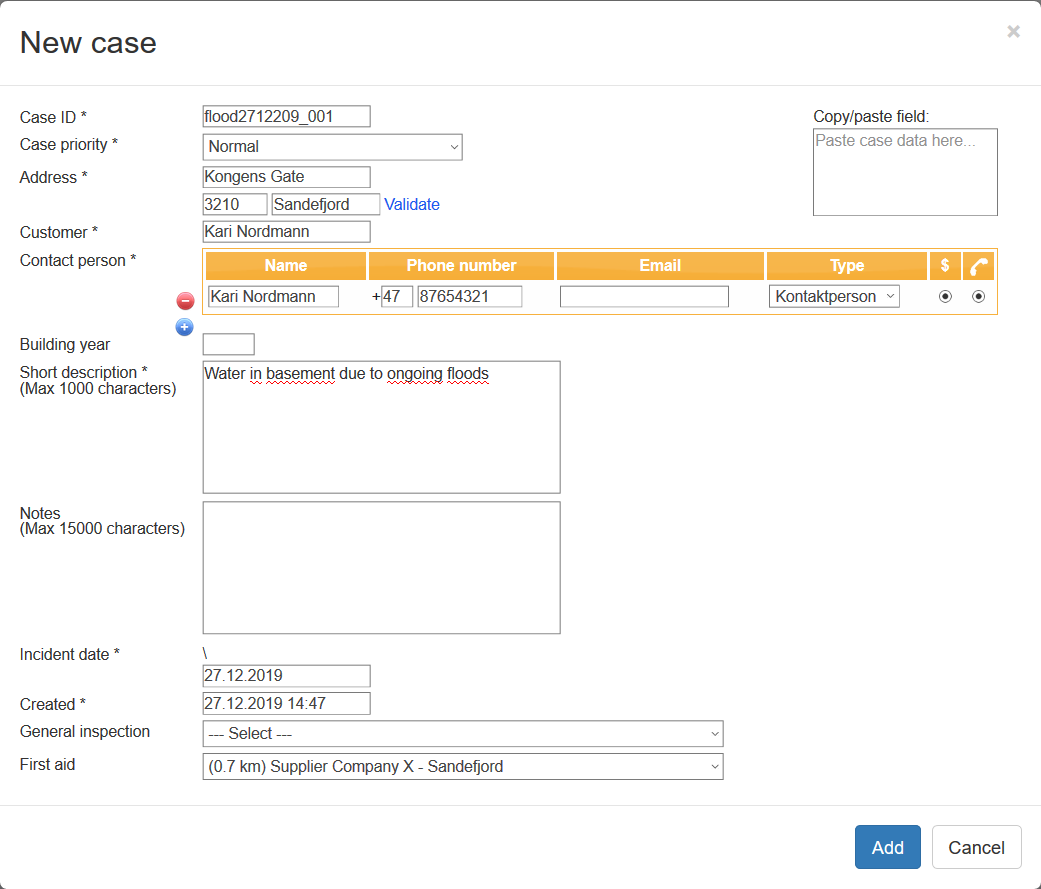
Task: Expand the General inspection dropdown
Action: coord(462,734)
